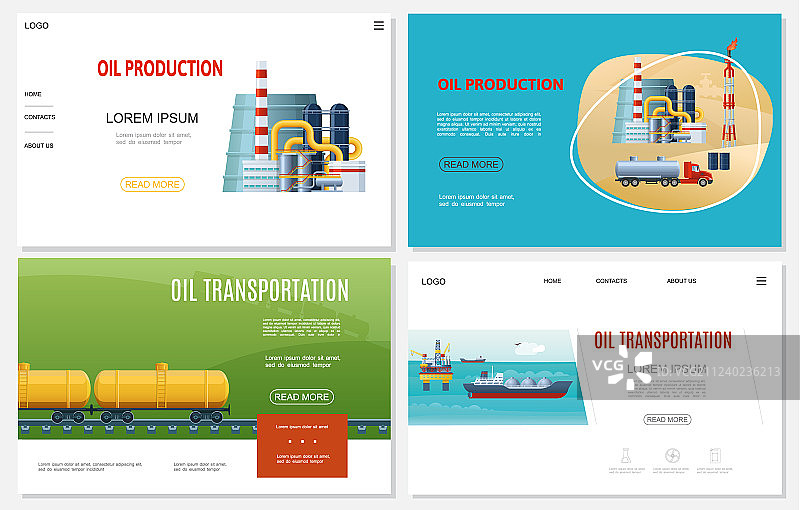Open HOME in the left sidebar menu

tap(33, 93)
